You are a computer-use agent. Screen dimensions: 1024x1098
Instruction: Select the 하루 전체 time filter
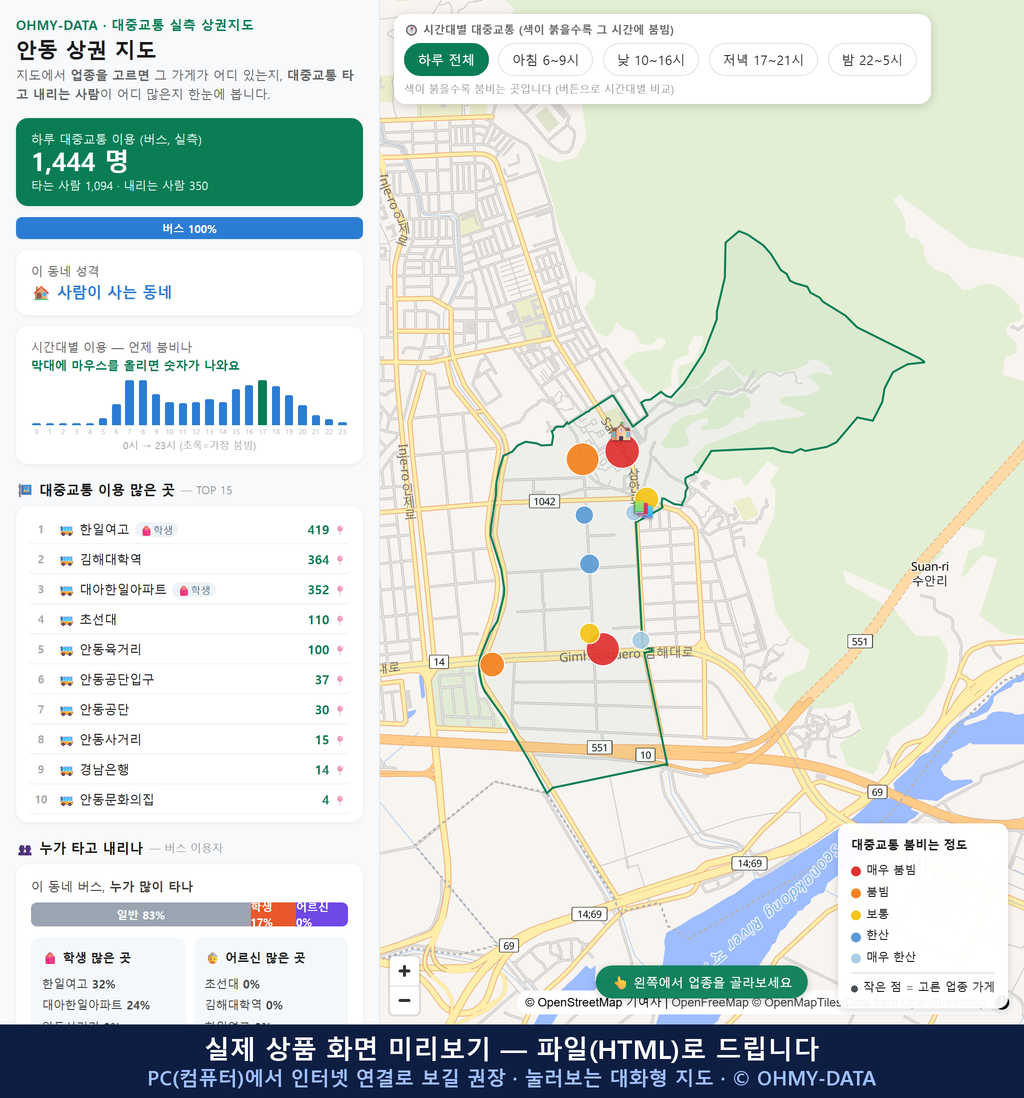(x=446, y=60)
